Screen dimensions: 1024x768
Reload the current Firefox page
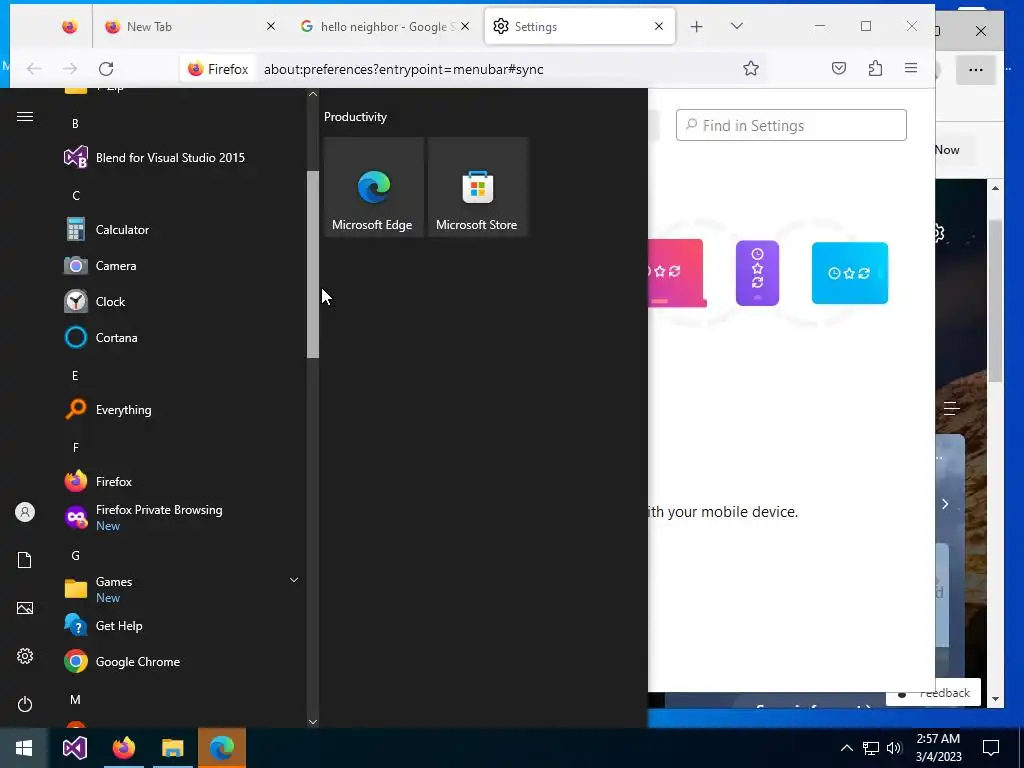pos(106,69)
